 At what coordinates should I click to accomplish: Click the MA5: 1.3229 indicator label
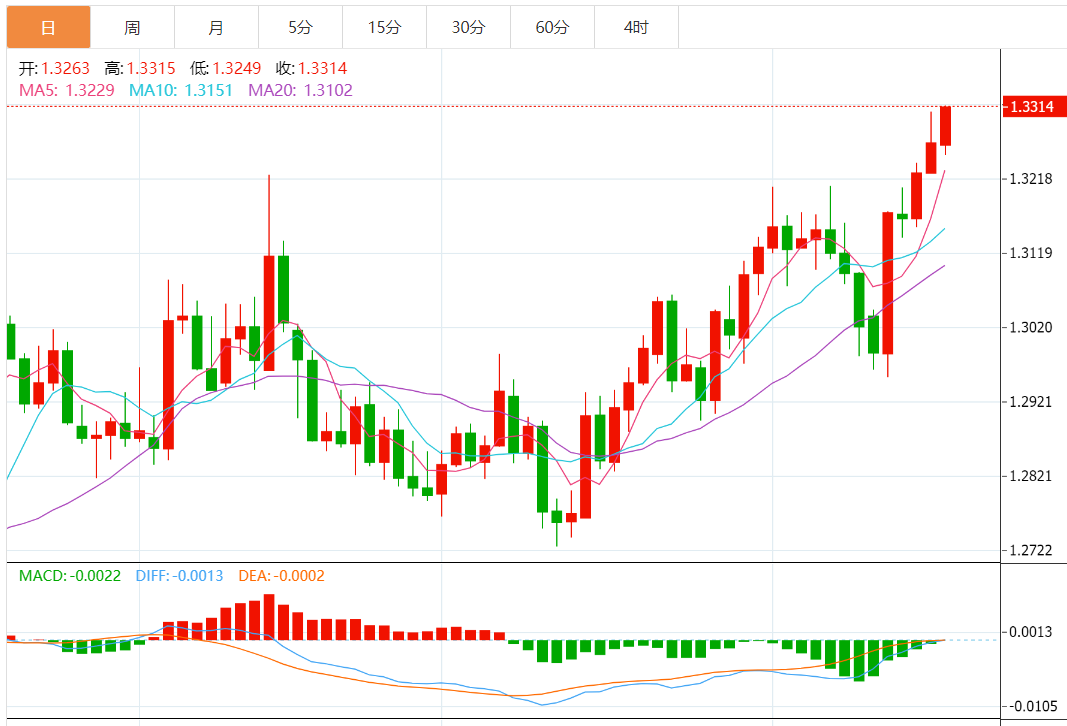67,90
